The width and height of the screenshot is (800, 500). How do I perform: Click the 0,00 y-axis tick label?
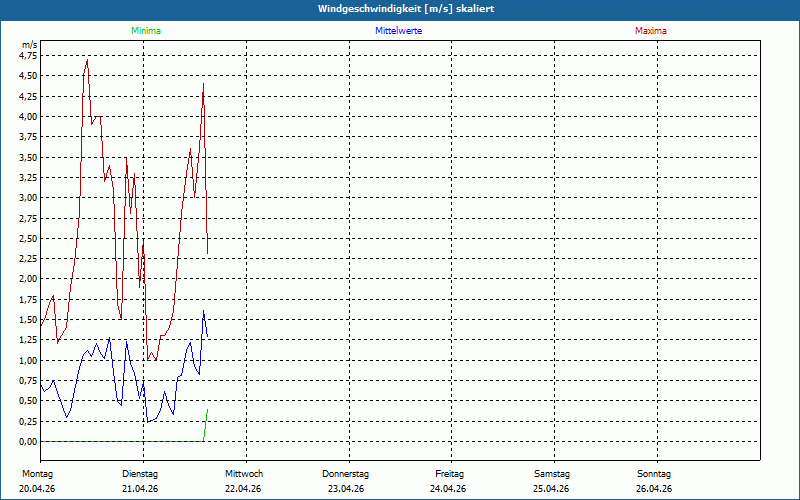click(28, 442)
